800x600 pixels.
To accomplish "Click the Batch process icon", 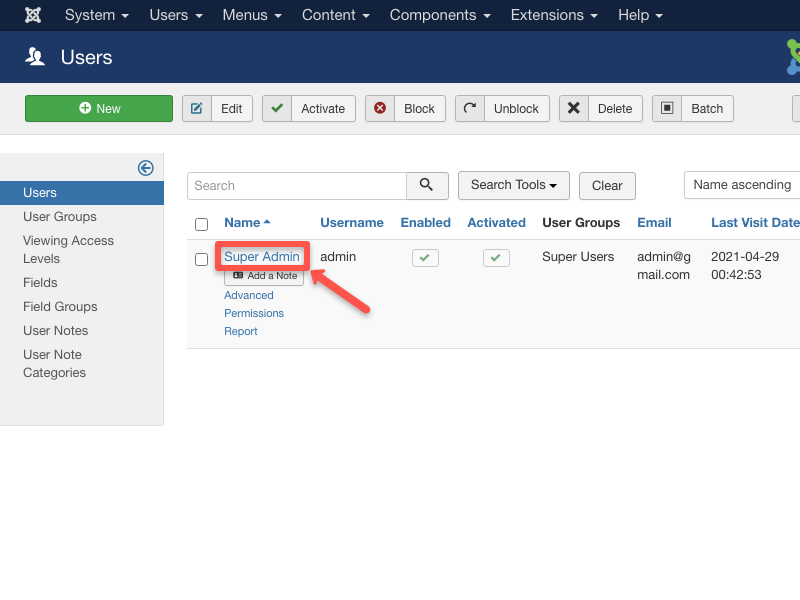I will click(667, 109).
